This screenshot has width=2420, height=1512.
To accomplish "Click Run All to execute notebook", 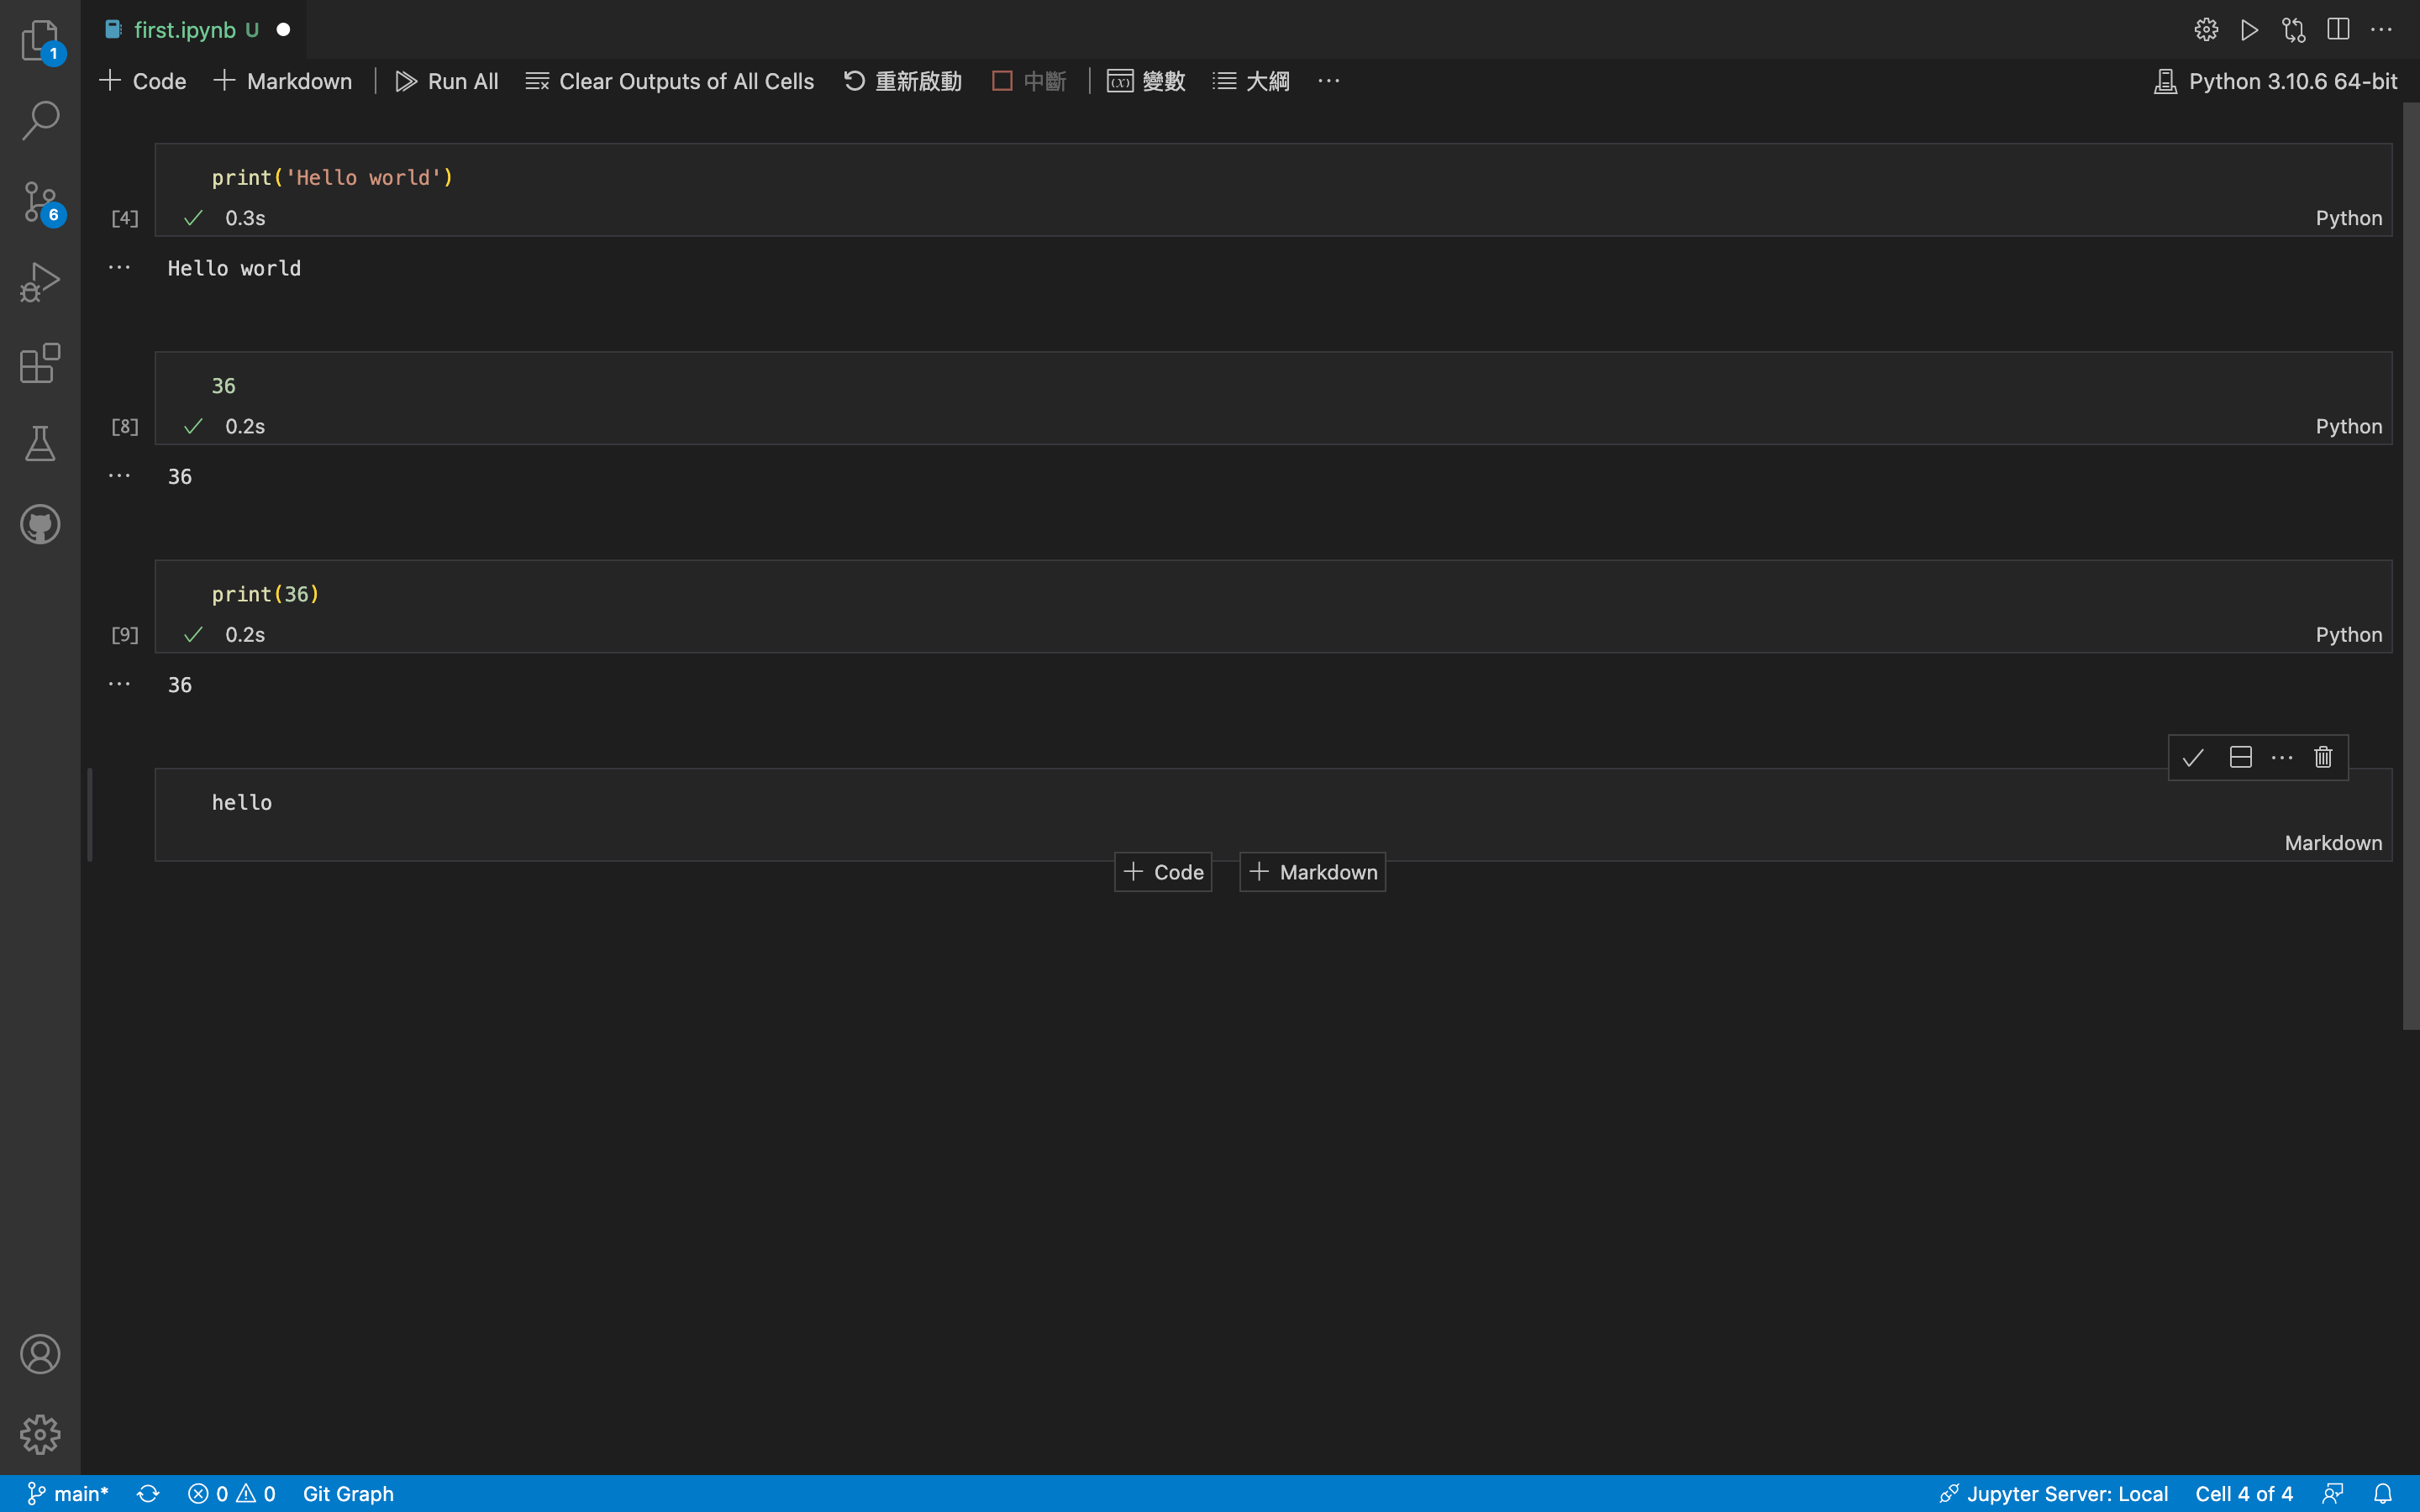I will pos(447,80).
